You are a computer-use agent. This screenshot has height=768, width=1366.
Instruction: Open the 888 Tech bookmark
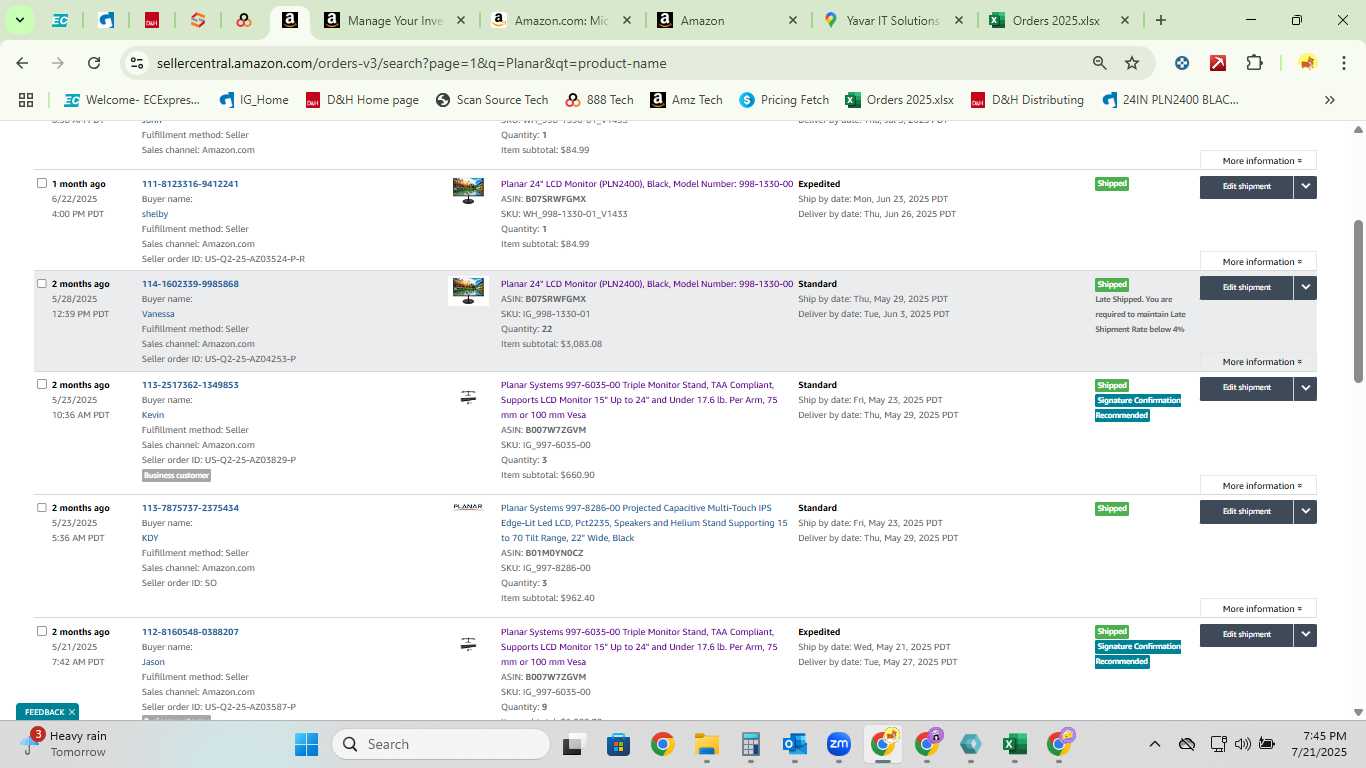click(x=599, y=100)
